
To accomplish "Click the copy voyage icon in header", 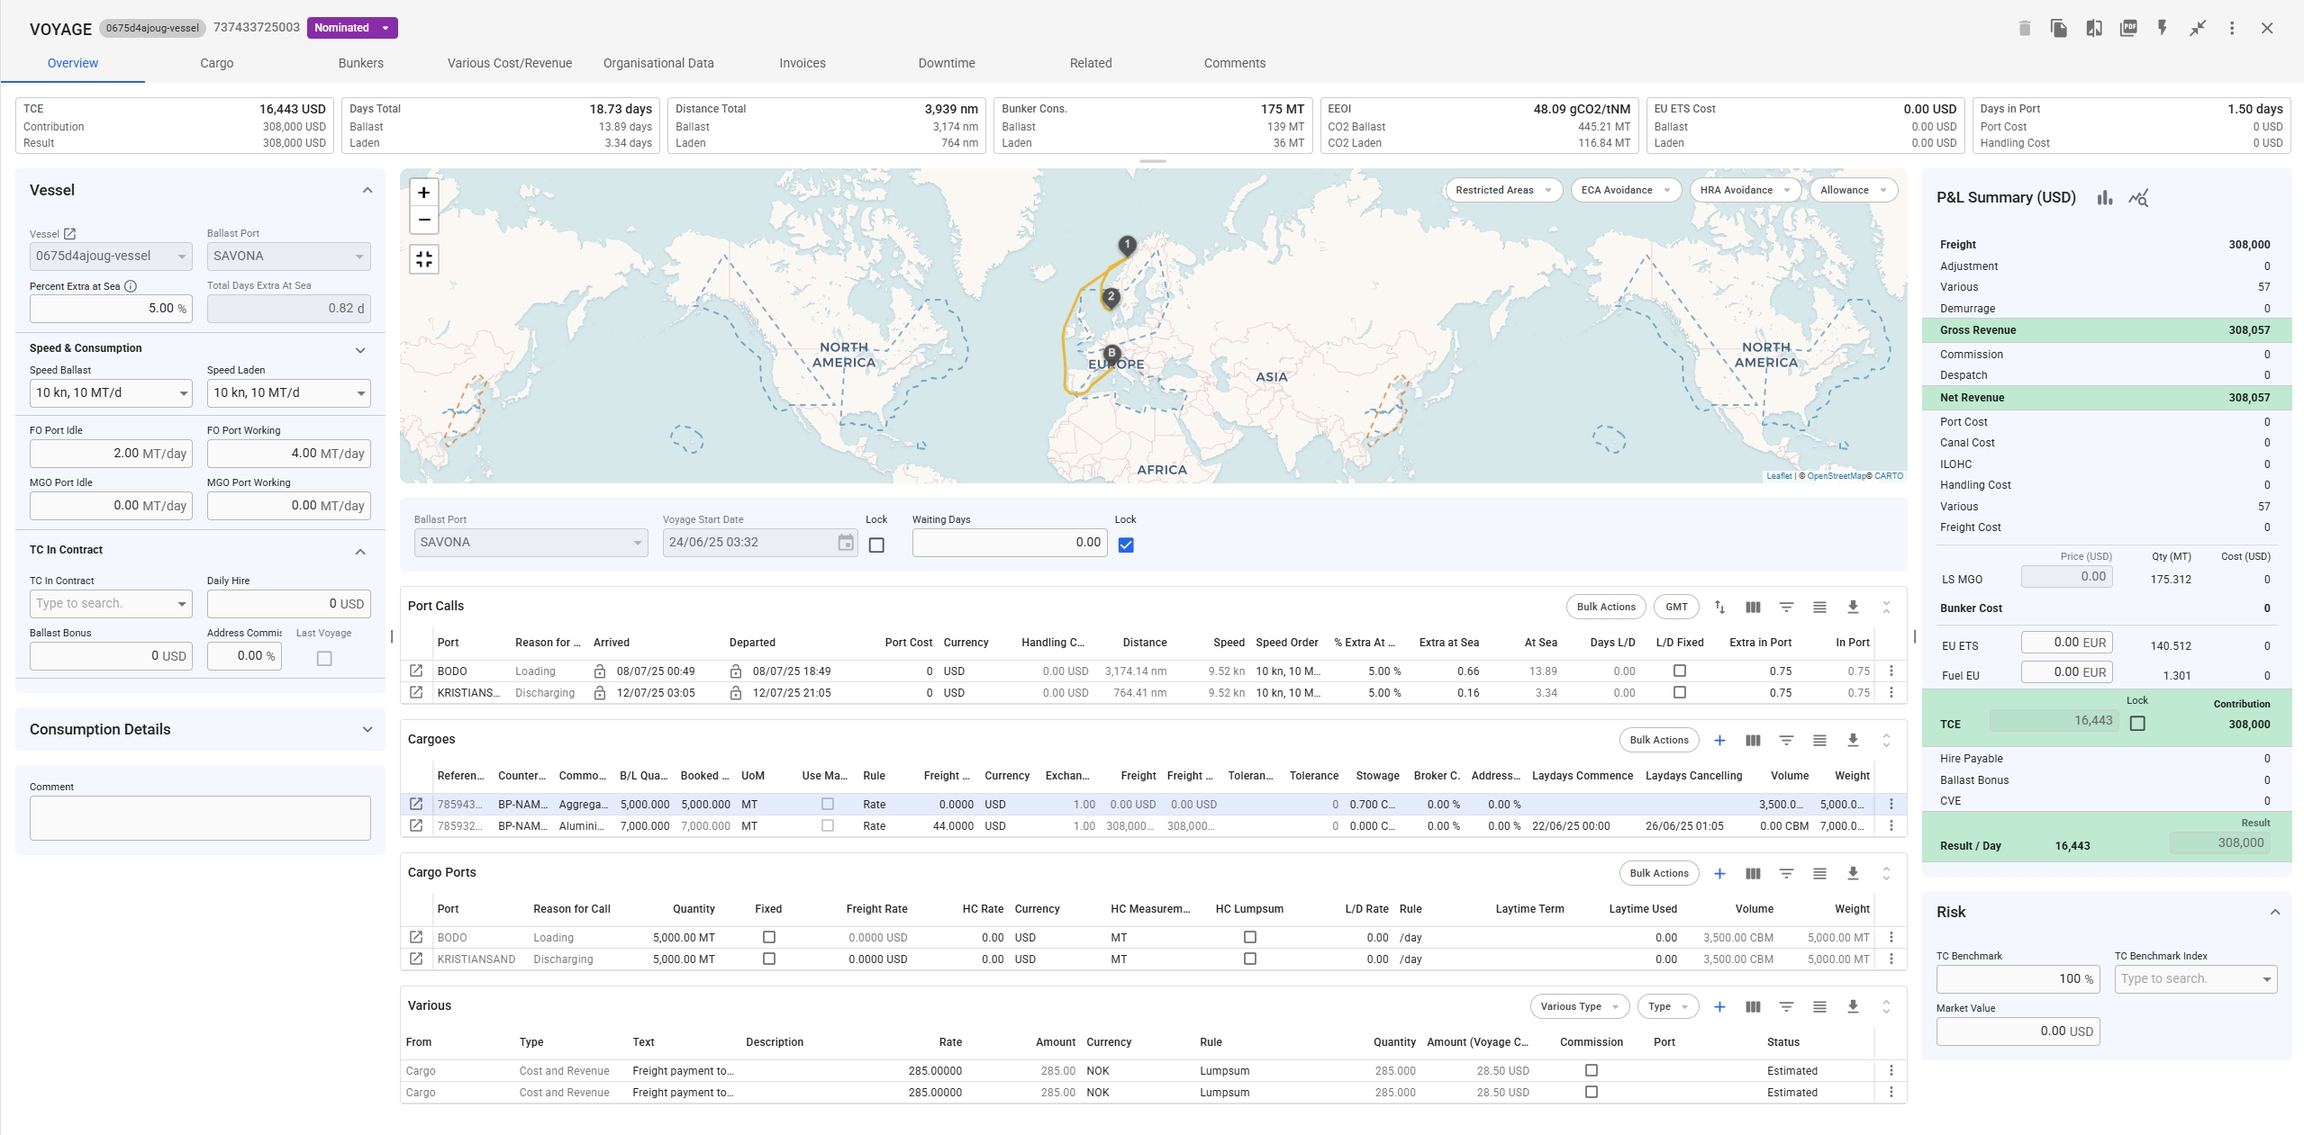I will [2058, 28].
